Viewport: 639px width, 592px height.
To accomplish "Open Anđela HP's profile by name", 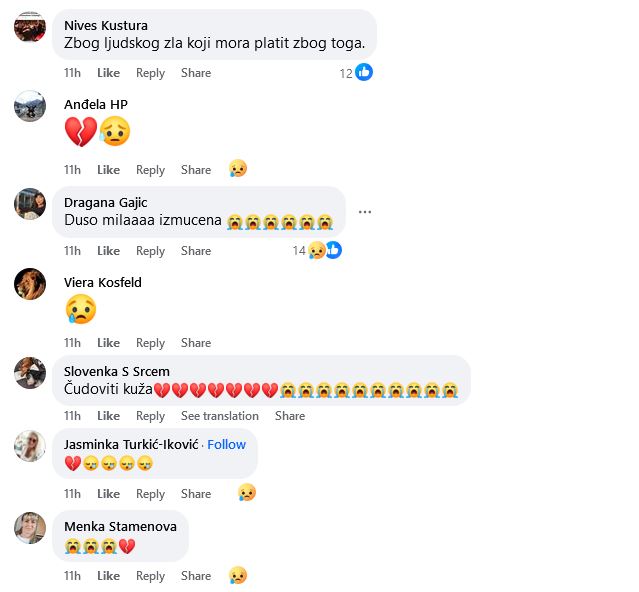I will (96, 105).
